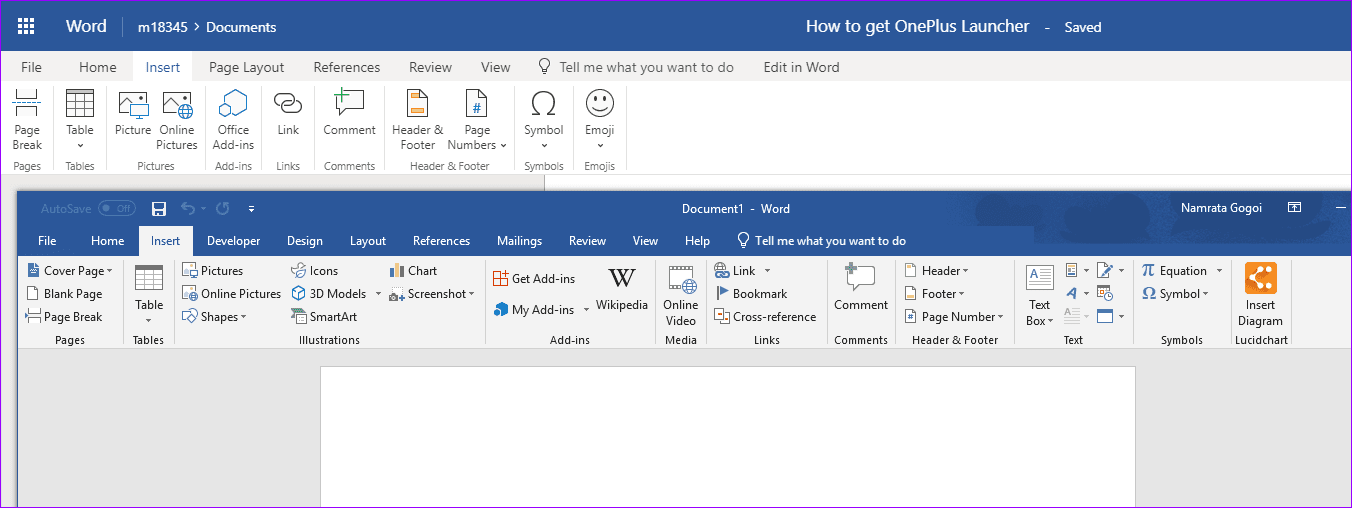Viewport: 1352px width, 508px height.
Task: Open Documents breadcrumb in Word Online header
Action: (x=241, y=27)
